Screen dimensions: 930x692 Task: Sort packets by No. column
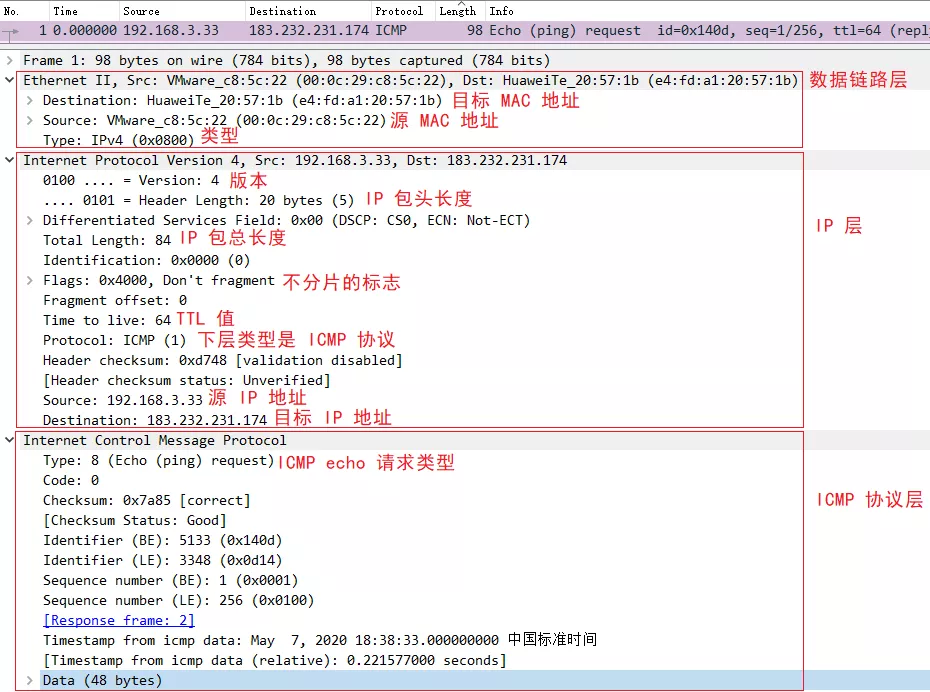point(24,11)
